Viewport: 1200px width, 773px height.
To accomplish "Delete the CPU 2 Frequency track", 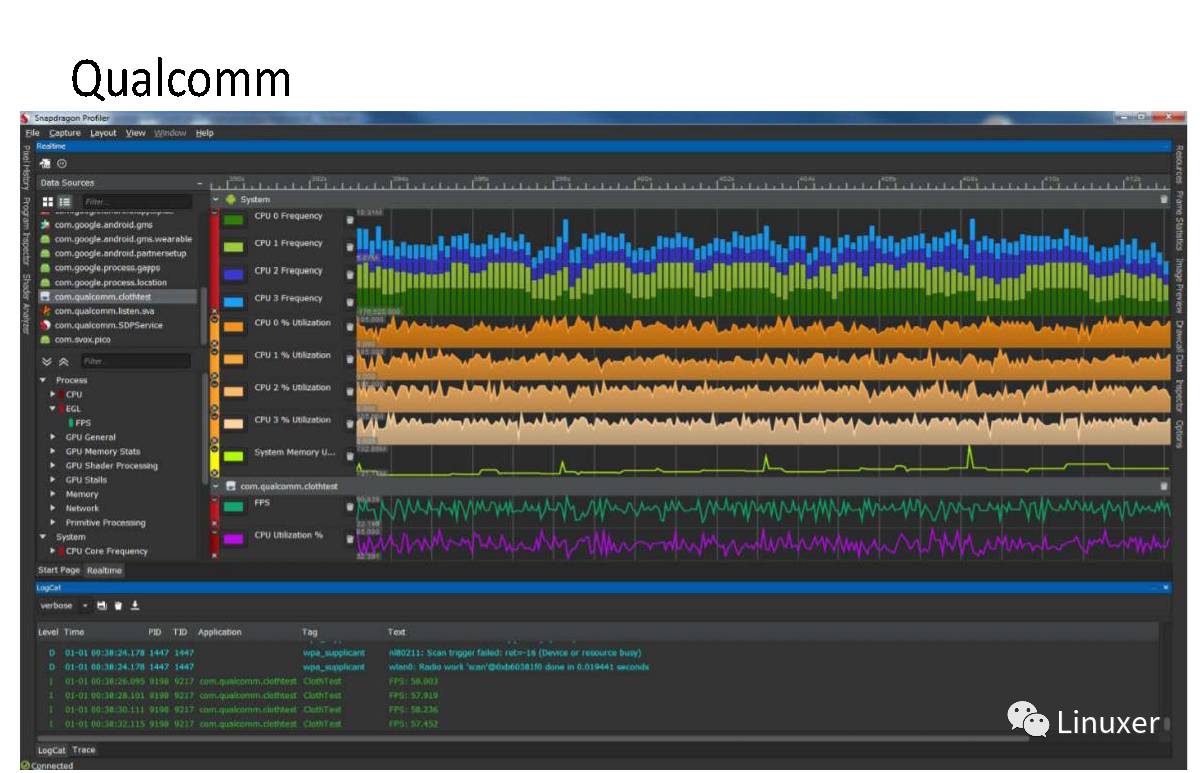I will (350, 273).
